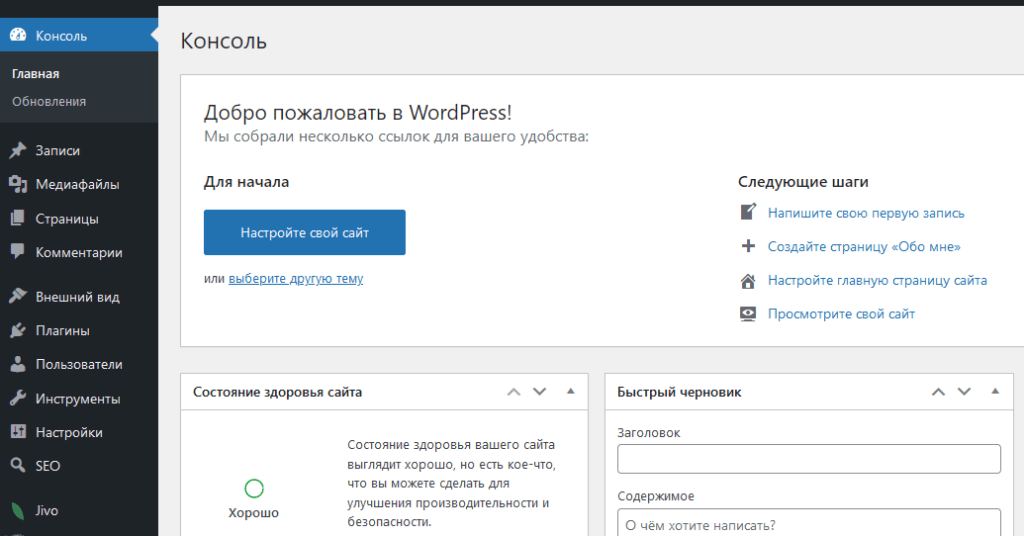The image size is (1024, 536).
Task: Click the monitor icon beside view site link
Action: coord(748,314)
